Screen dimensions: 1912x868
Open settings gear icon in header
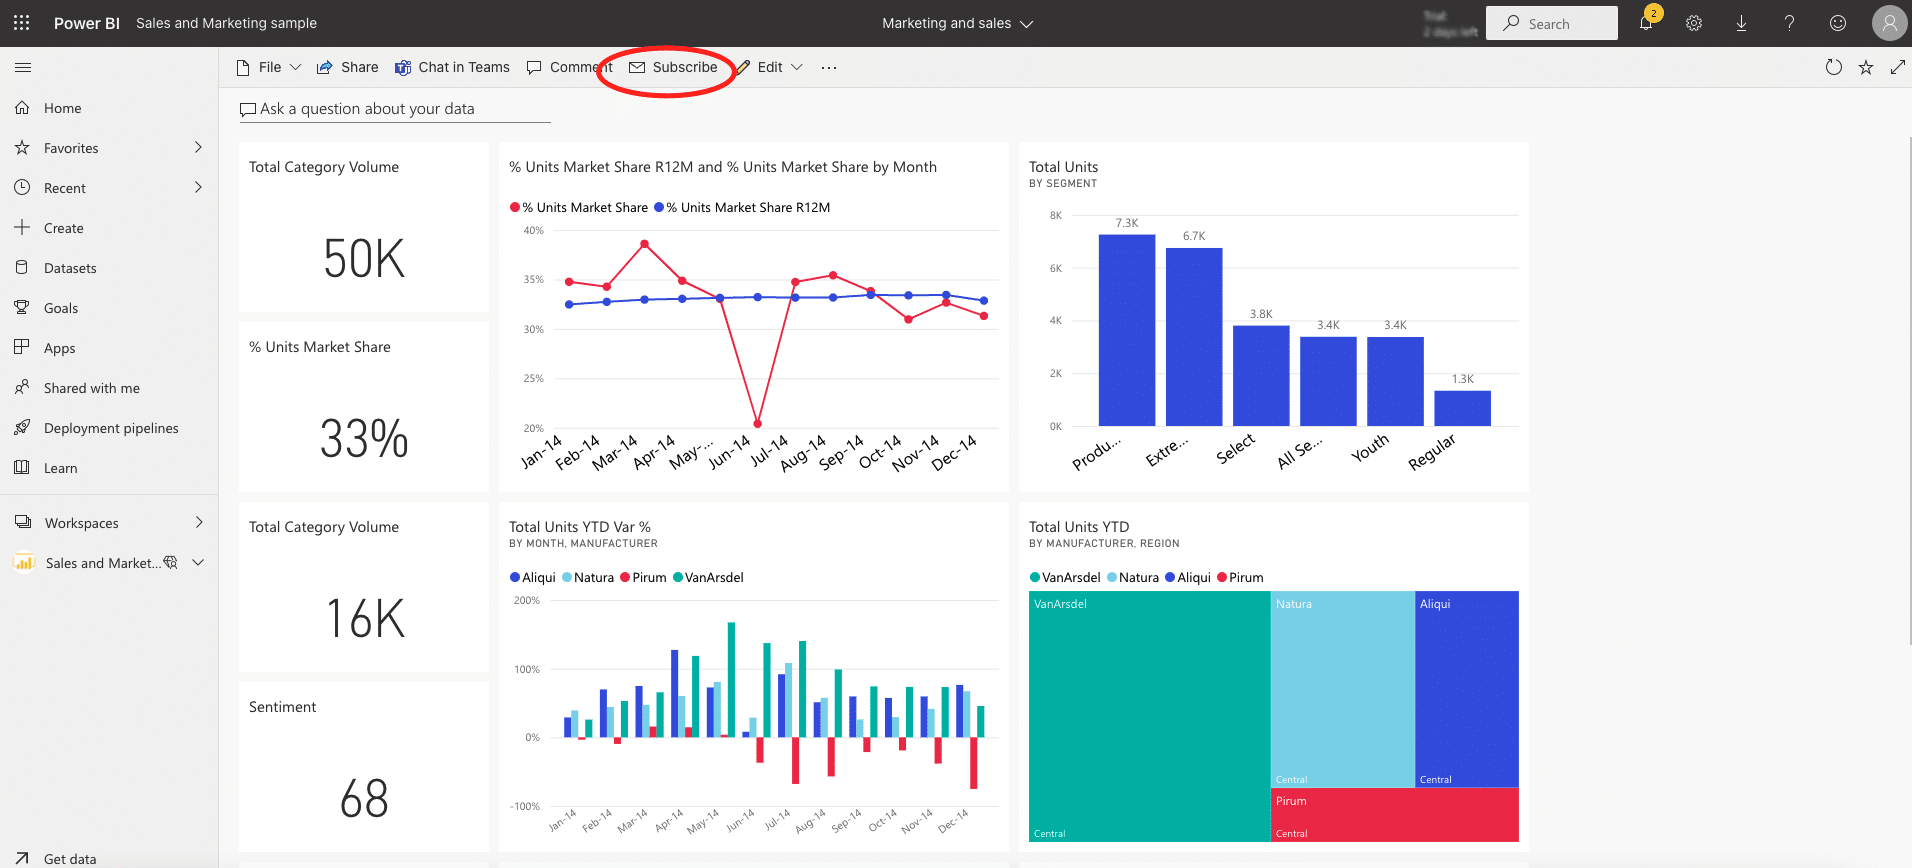[x=1694, y=23]
